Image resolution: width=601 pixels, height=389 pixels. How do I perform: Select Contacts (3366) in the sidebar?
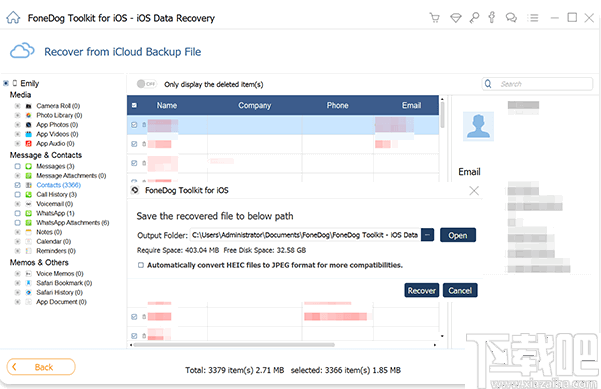(59, 185)
